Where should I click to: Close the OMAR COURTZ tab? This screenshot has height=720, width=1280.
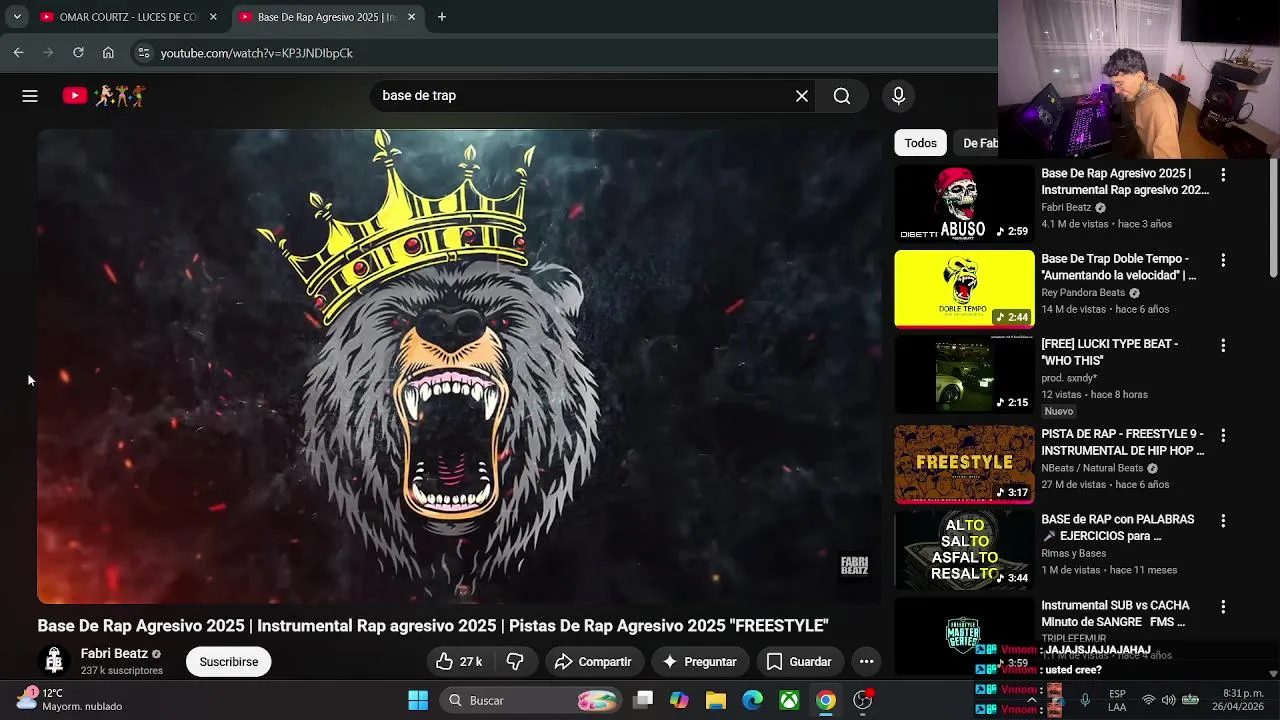[x=213, y=17]
